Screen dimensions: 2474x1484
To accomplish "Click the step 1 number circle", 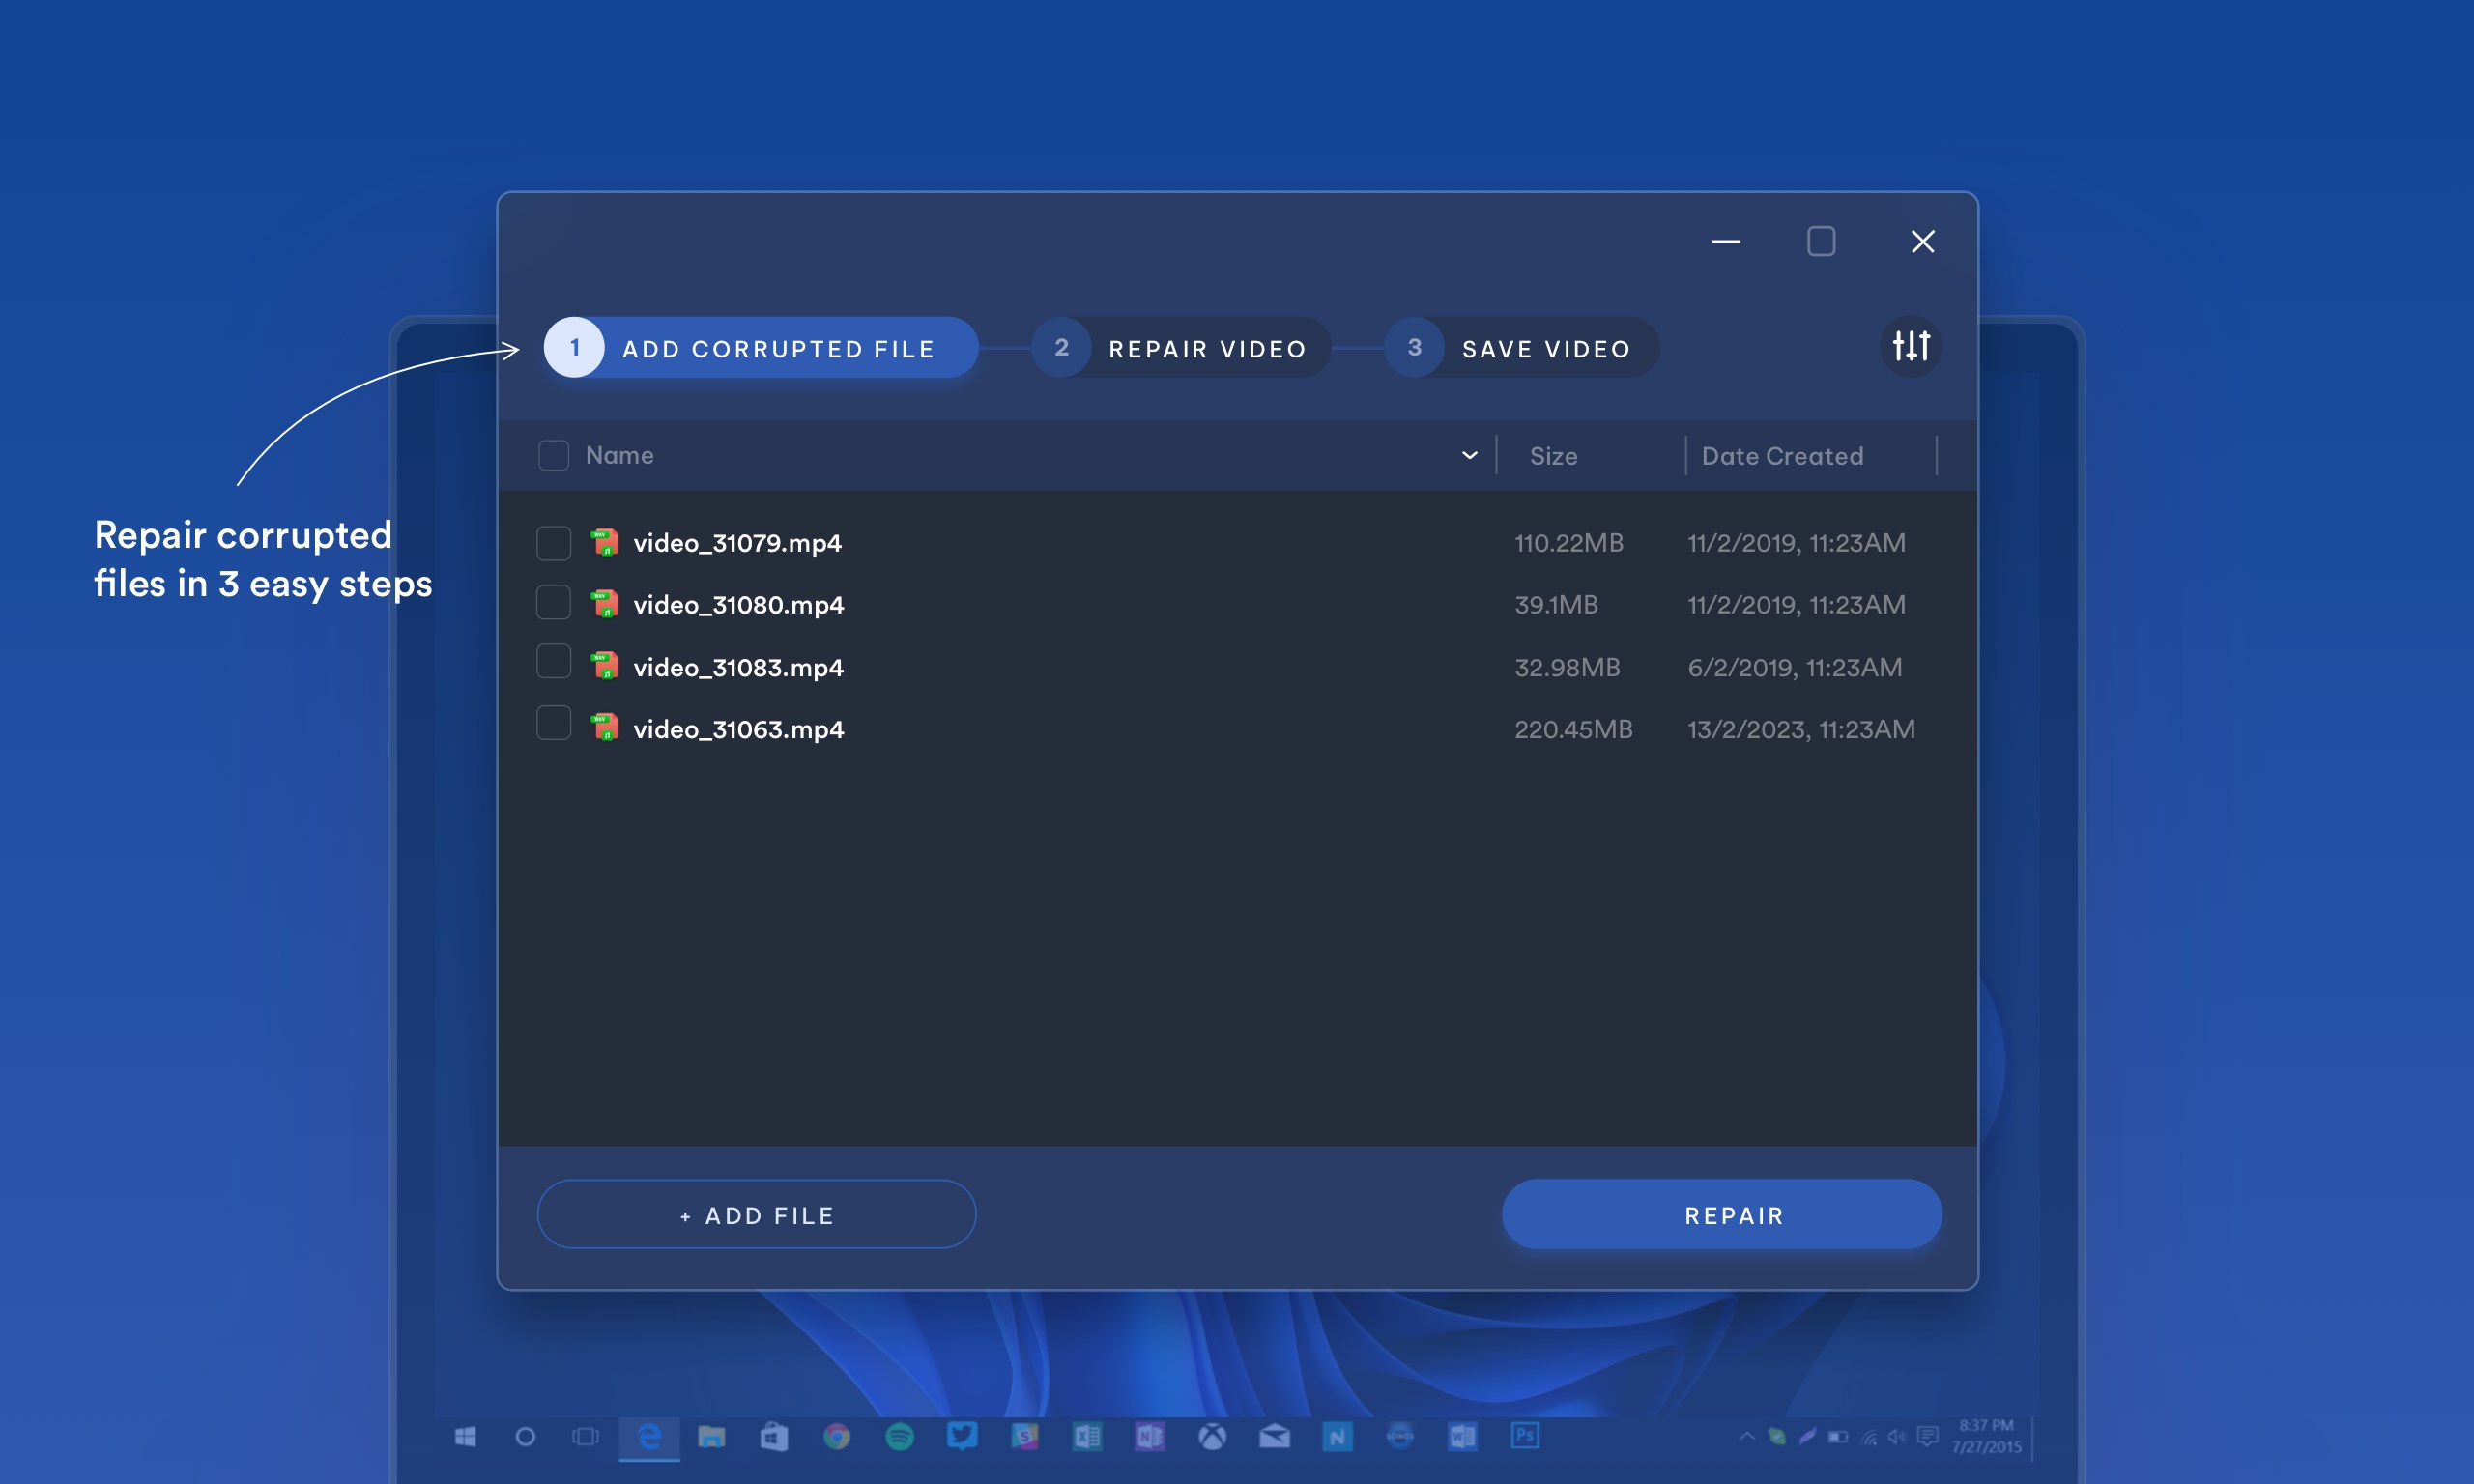I will pyautogui.click(x=574, y=347).
